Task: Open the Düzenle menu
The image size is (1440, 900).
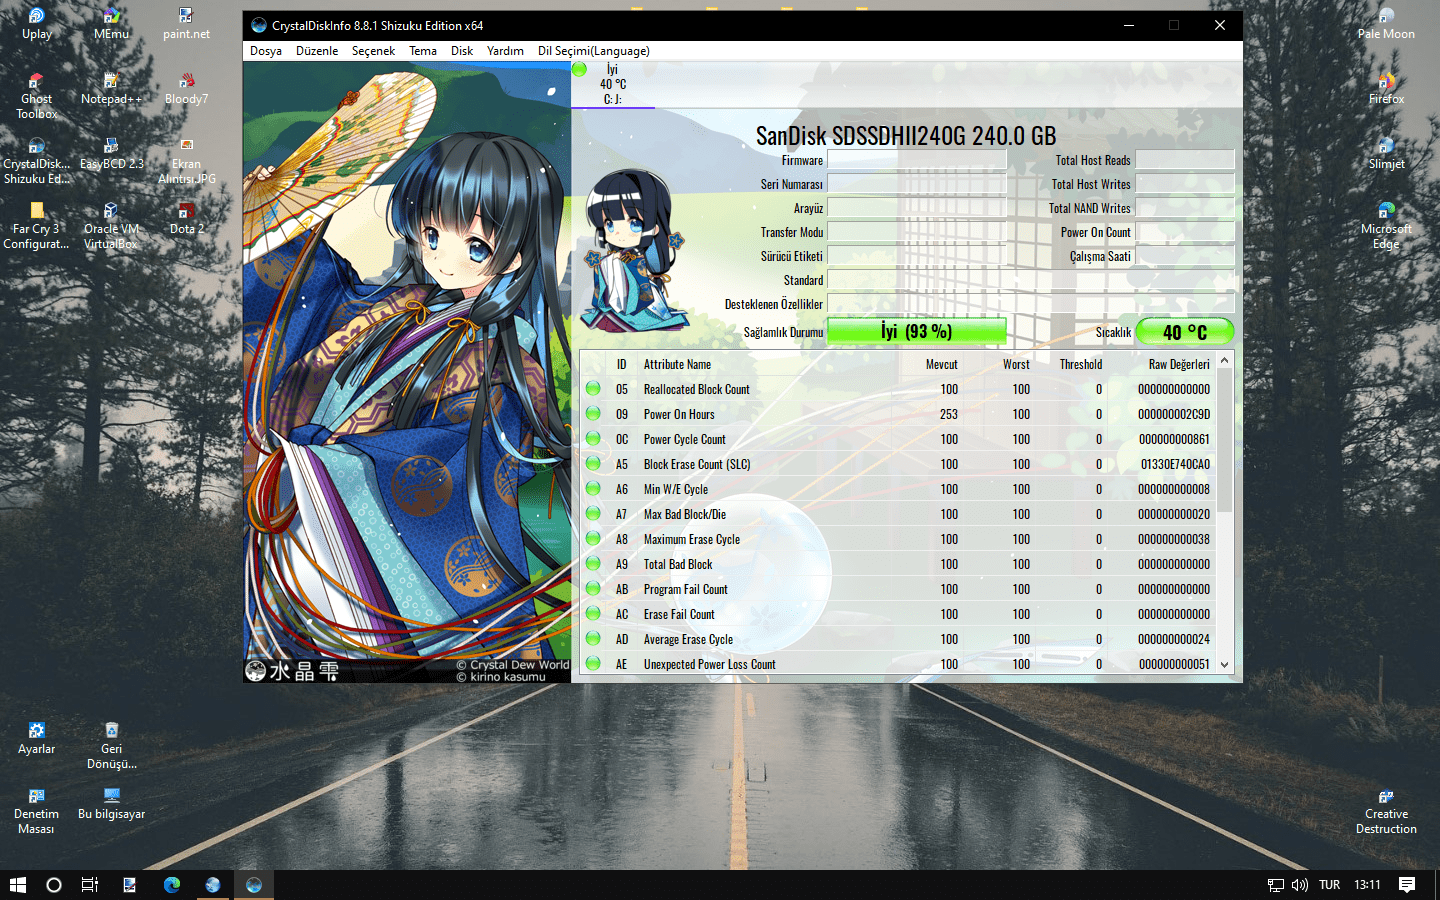Action: pyautogui.click(x=317, y=51)
